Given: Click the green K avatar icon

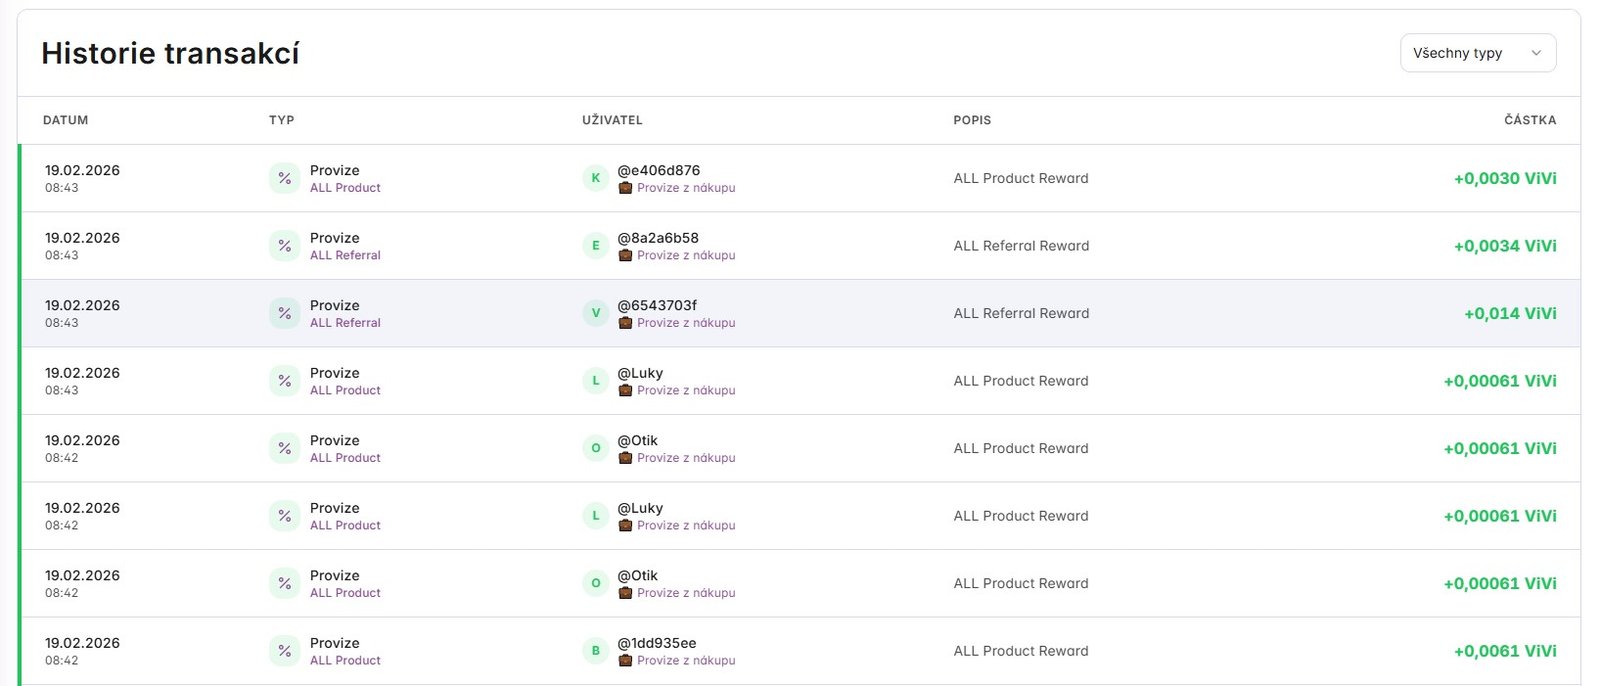Looking at the screenshot, I should click(x=596, y=178).
